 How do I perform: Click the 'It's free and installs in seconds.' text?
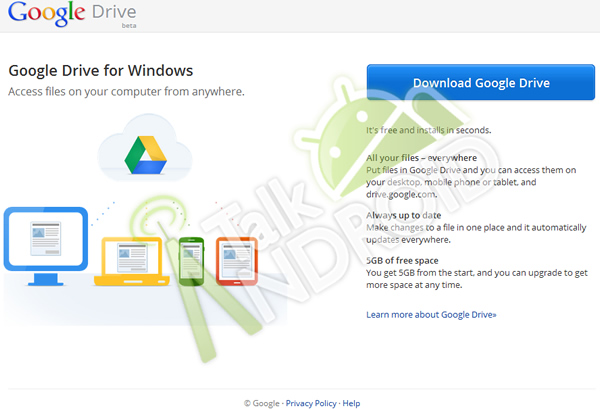point(429,130)
